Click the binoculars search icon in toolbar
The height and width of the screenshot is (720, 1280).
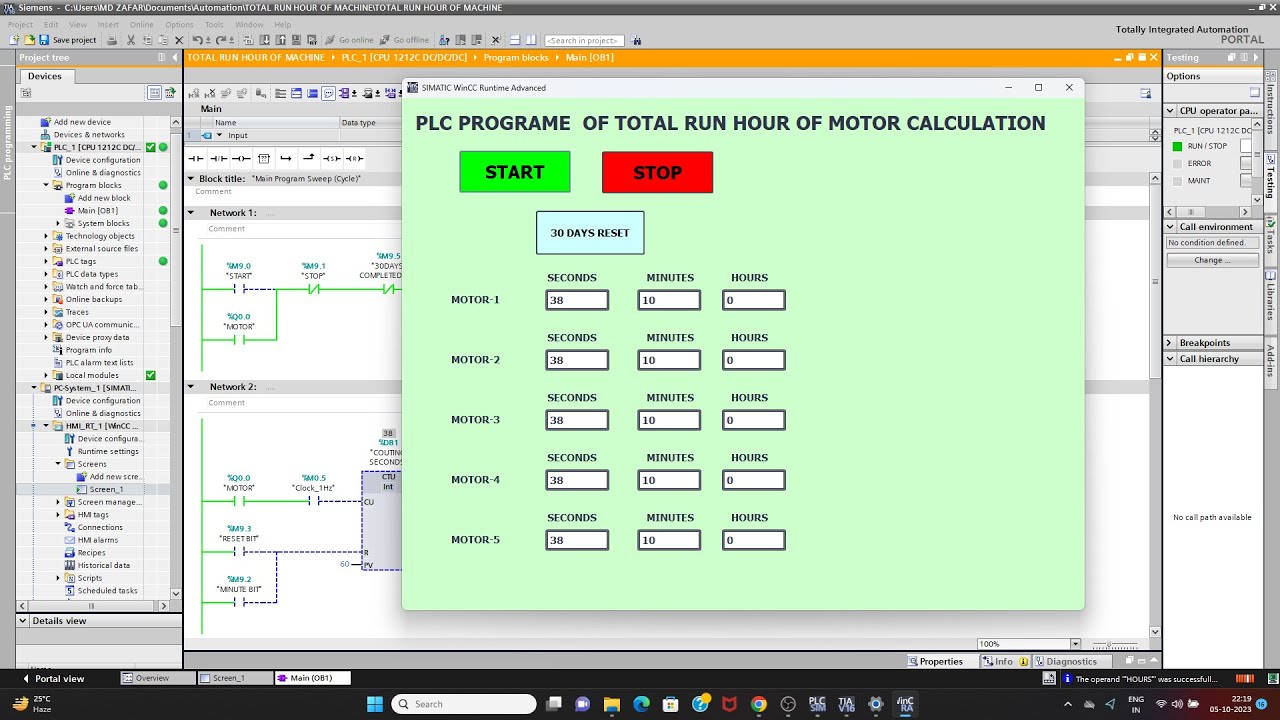(x=637, y=40)
